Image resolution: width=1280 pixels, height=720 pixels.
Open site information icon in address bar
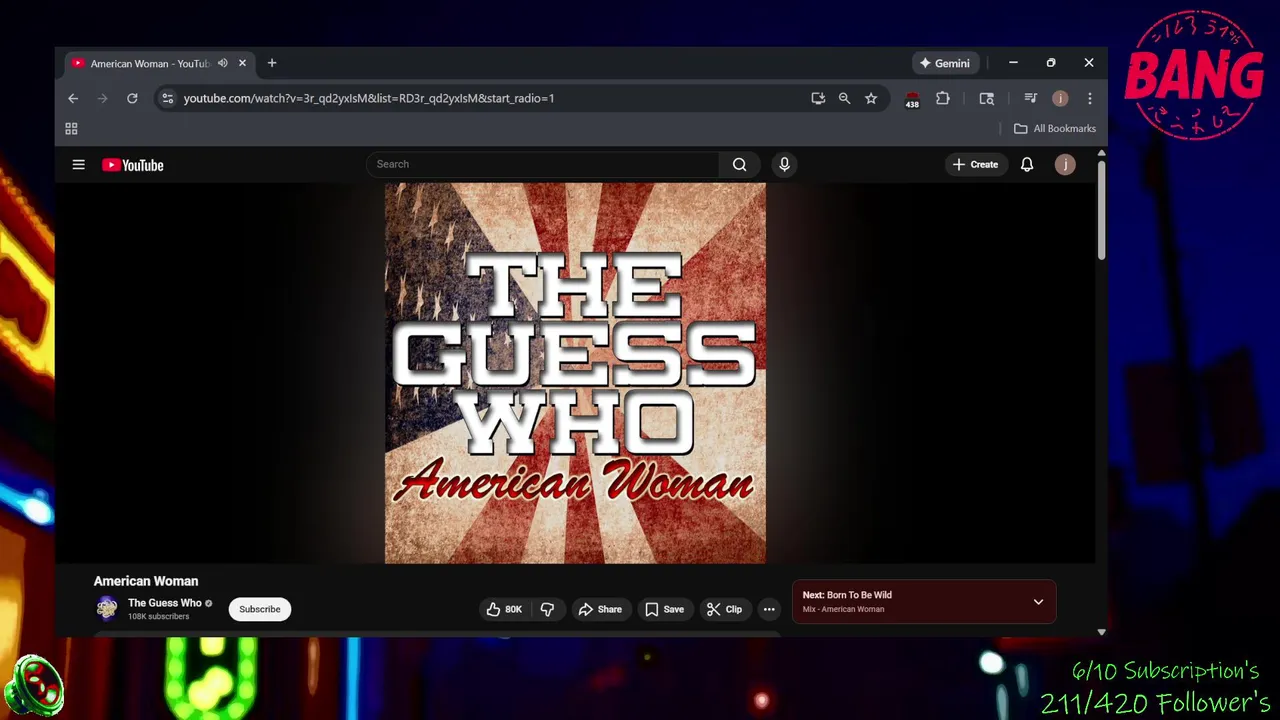pos(167,98)
